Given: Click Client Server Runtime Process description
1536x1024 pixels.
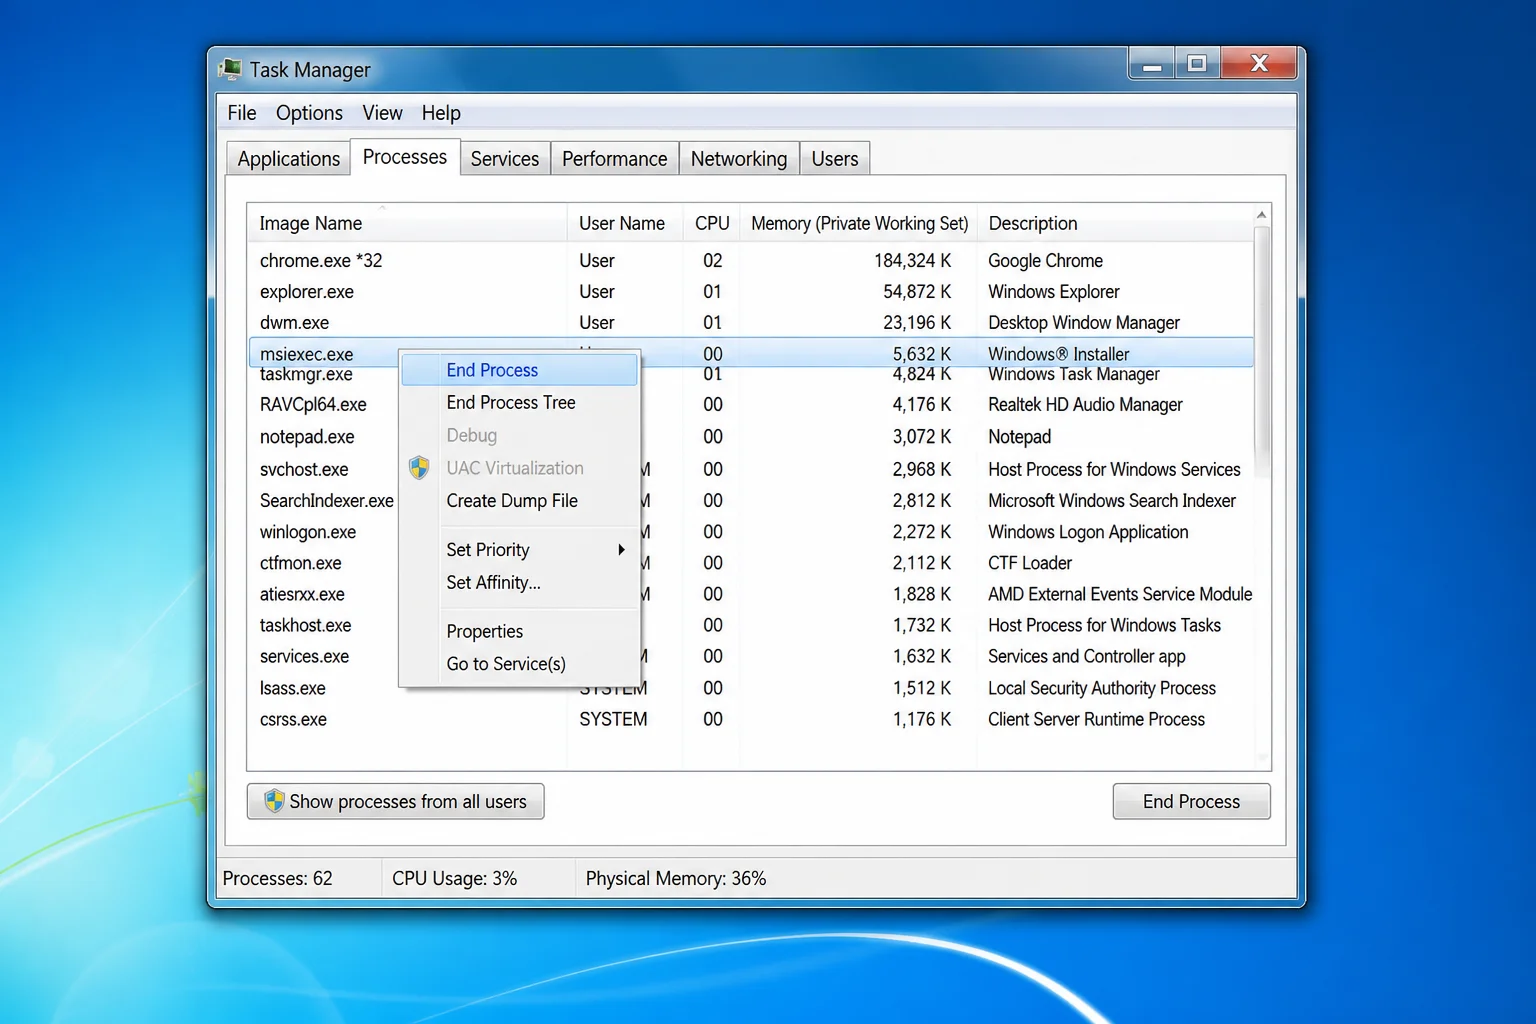Looking at the screenshot, I should pos(1096,719).
